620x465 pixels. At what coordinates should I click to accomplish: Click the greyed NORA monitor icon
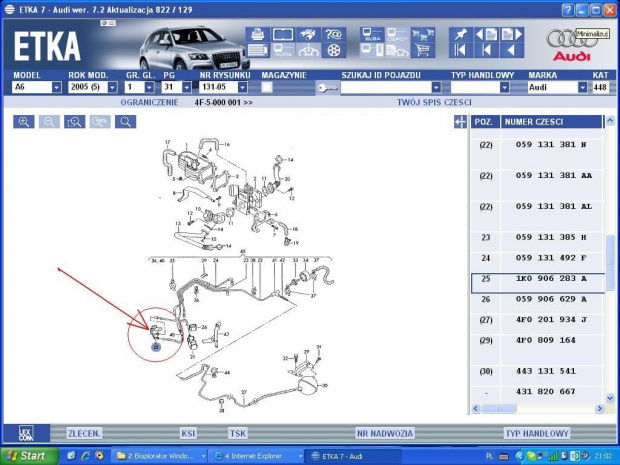283,50
